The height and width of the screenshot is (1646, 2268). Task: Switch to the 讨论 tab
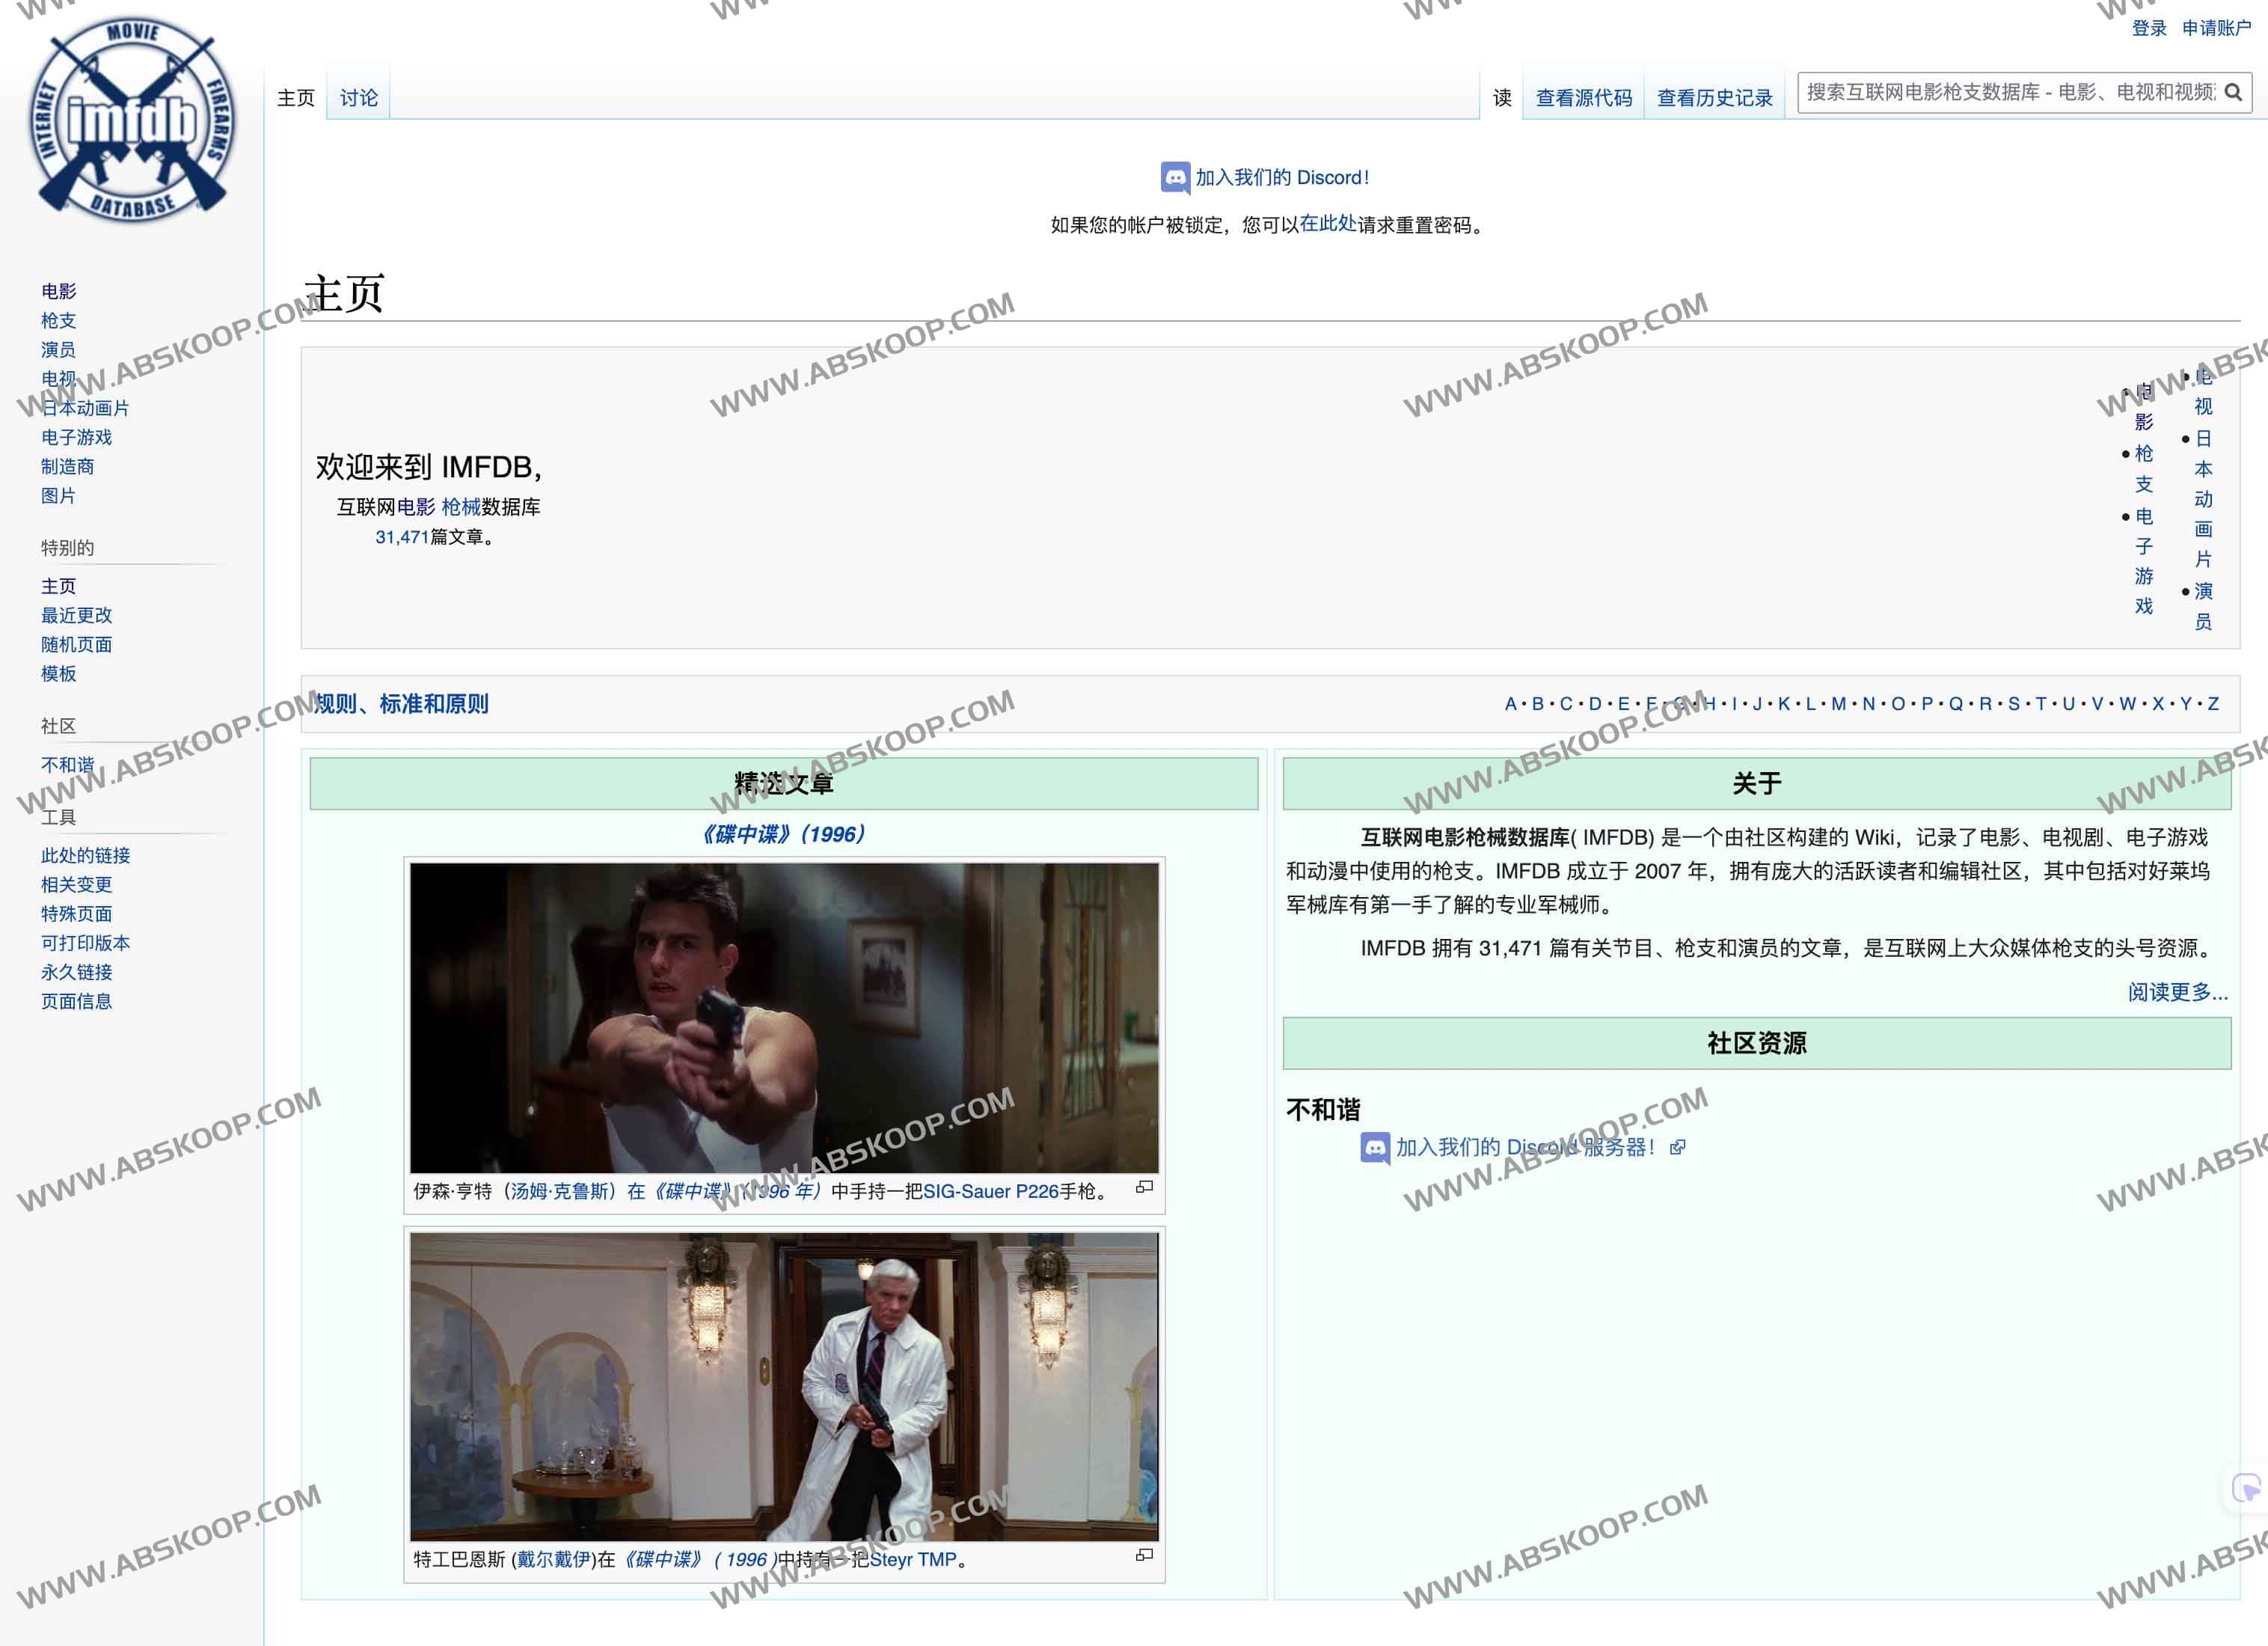click(x=358, y=98)
